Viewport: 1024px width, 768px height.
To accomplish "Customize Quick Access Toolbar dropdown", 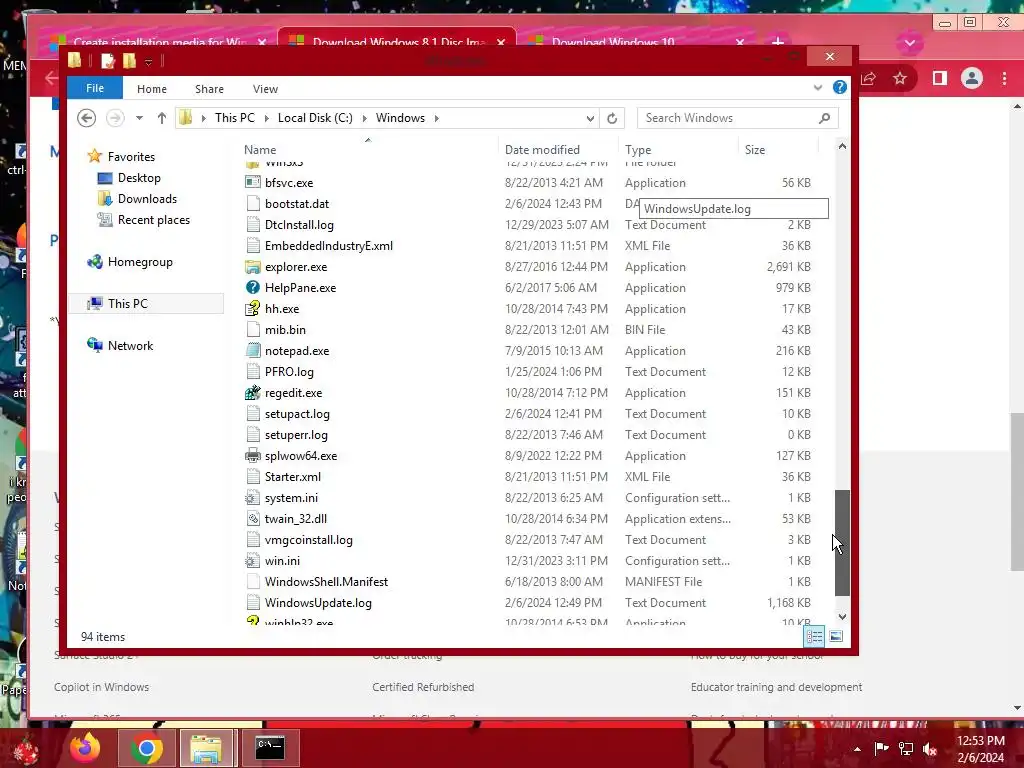I will [148, 62].
